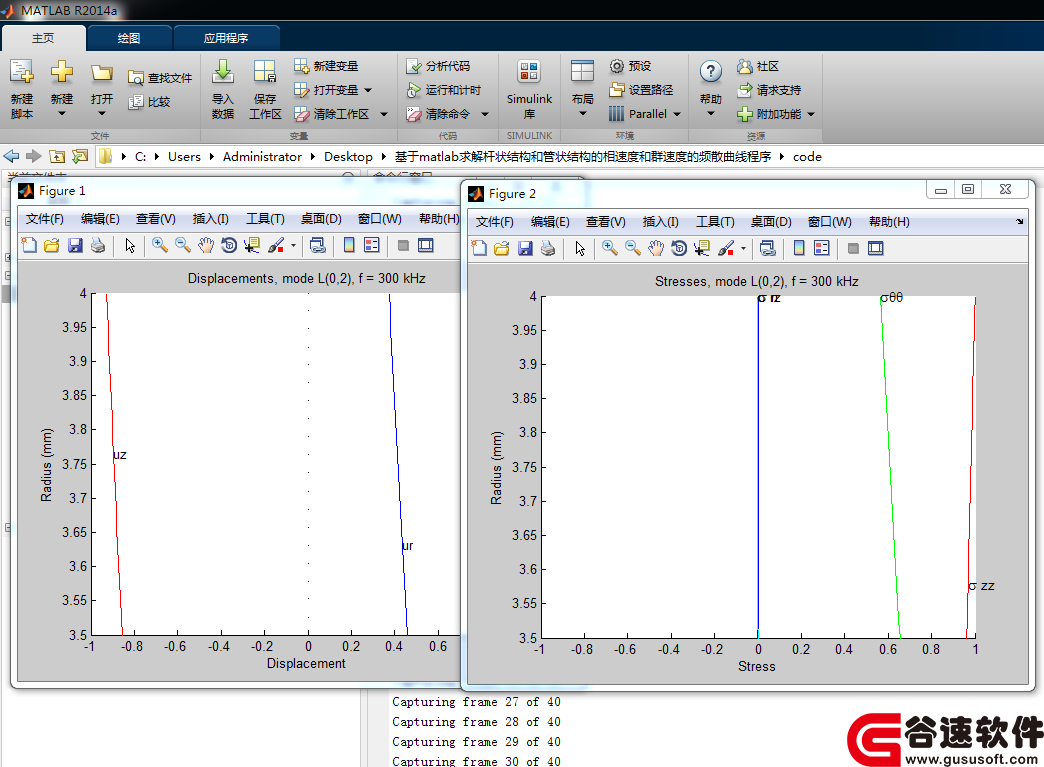Open the 社区 (Community) link
Screen dimensions: 1044x767
pyautogui.click(x=758, y=66)
